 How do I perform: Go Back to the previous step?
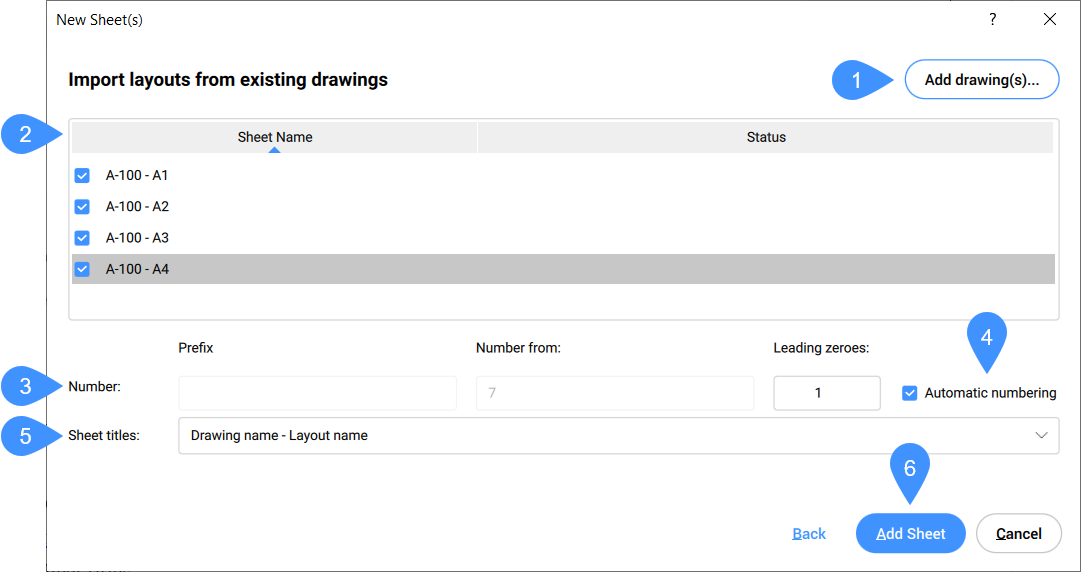pos(808,534)
